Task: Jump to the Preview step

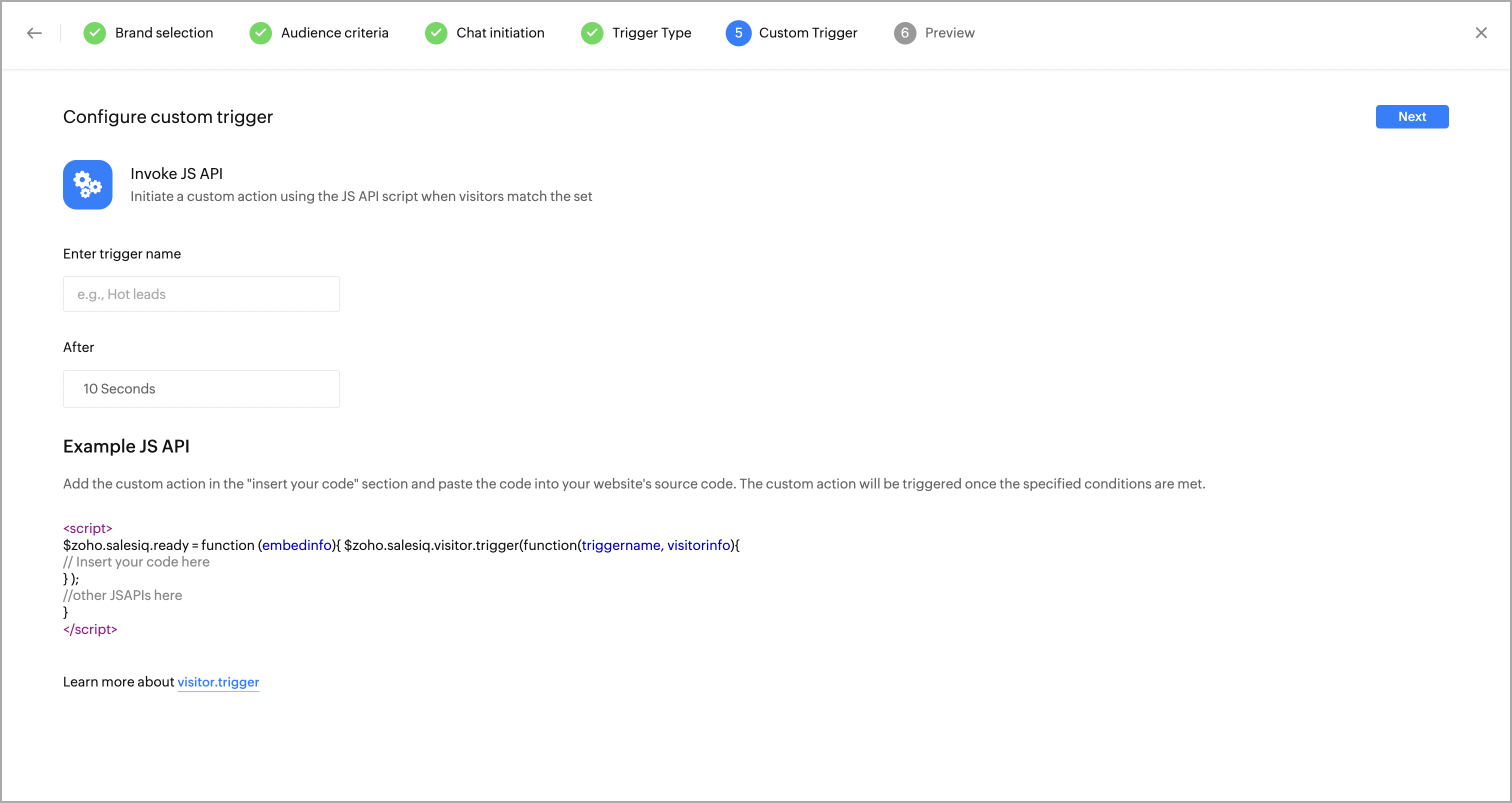Action: point(950,33)
